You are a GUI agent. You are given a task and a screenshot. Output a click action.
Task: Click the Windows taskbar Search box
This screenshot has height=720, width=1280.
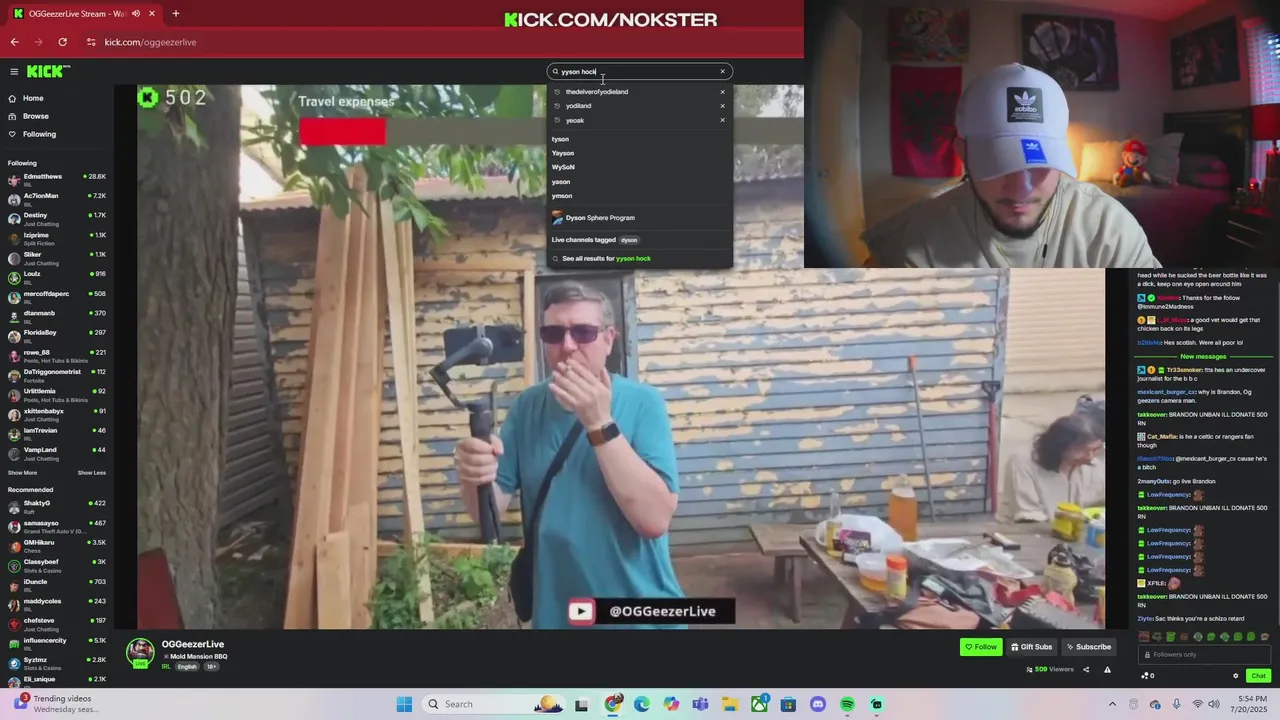[x=494, y=704]
